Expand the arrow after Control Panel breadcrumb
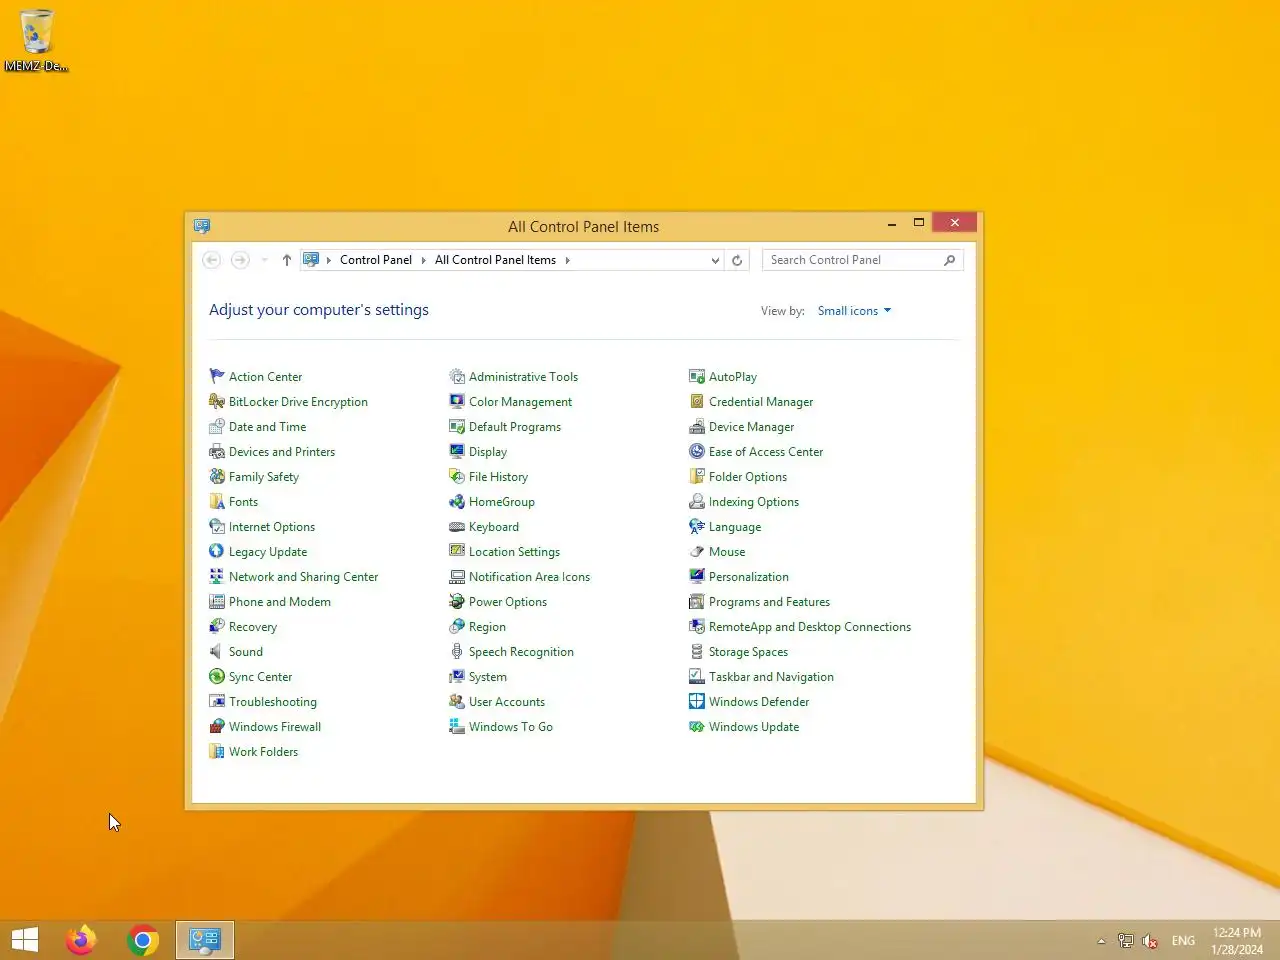 pyautogui.click(x=423, y=260)
